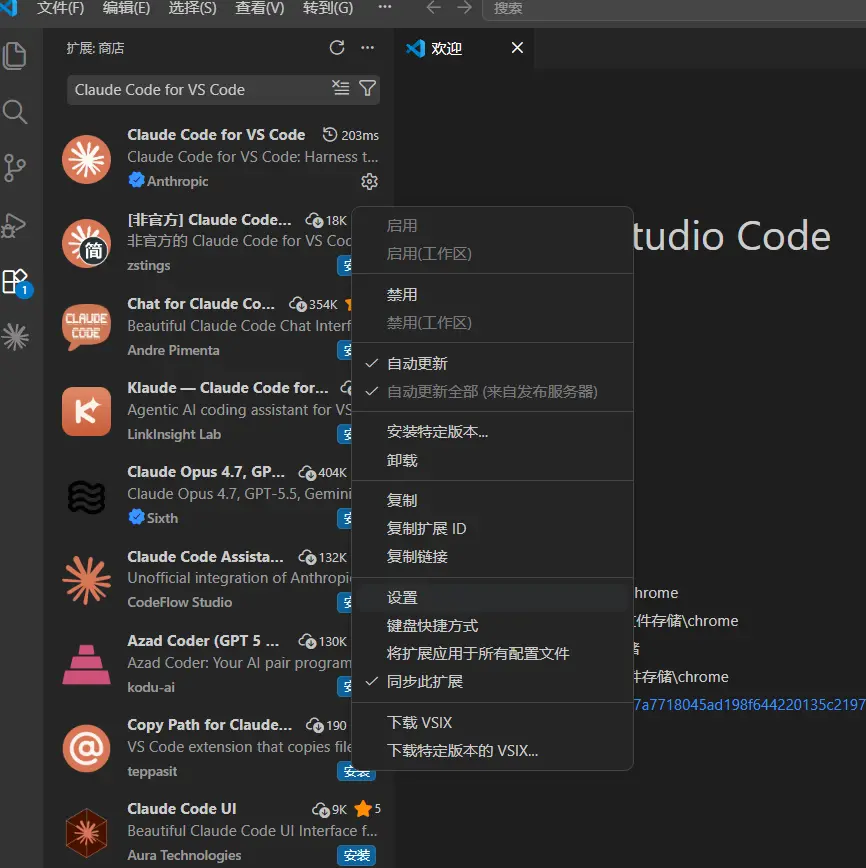Open the Search view in activity bar

tap(14, 112)
